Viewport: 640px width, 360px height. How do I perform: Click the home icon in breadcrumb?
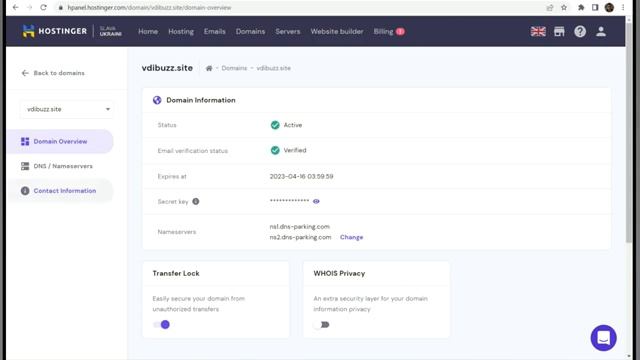209,68
